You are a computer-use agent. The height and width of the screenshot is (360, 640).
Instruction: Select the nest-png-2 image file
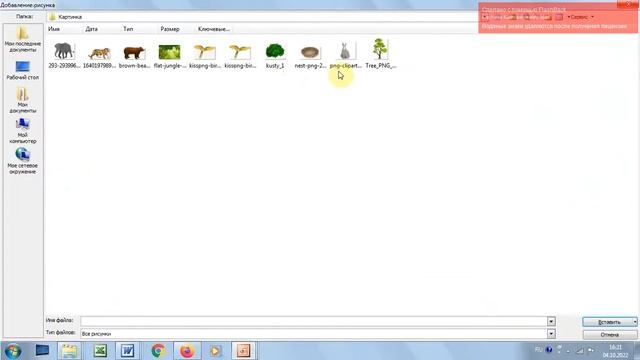[310, 55]
